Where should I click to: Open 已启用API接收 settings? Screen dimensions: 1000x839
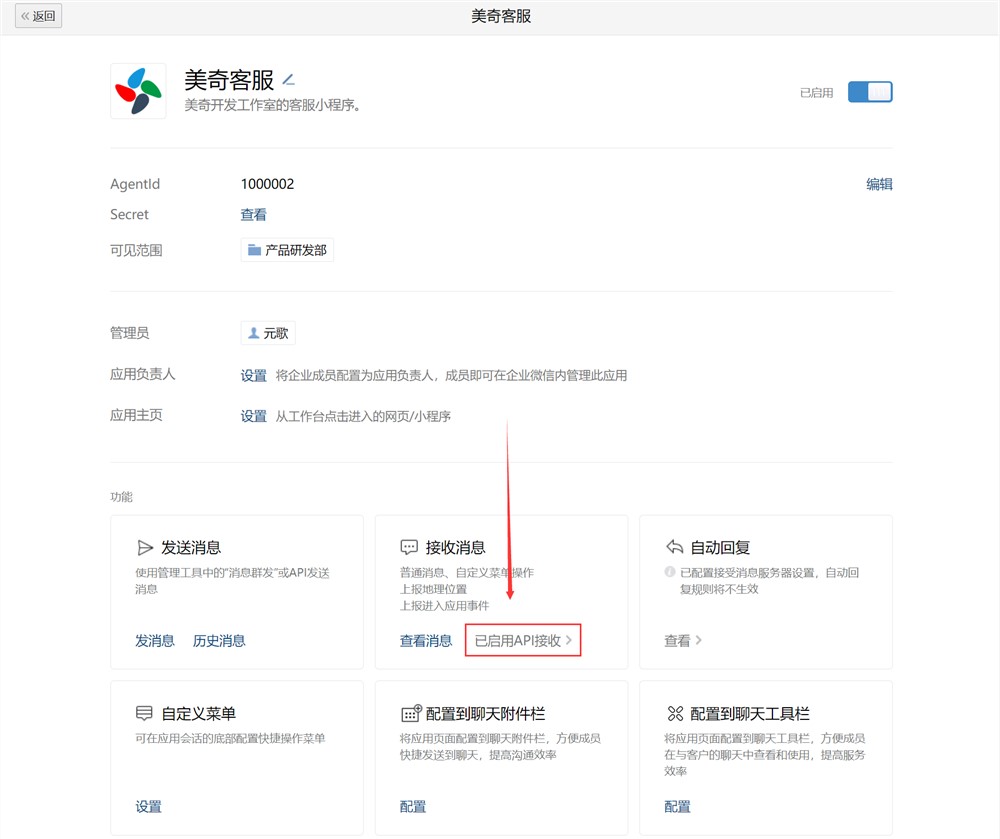click(x=523, y=640)
